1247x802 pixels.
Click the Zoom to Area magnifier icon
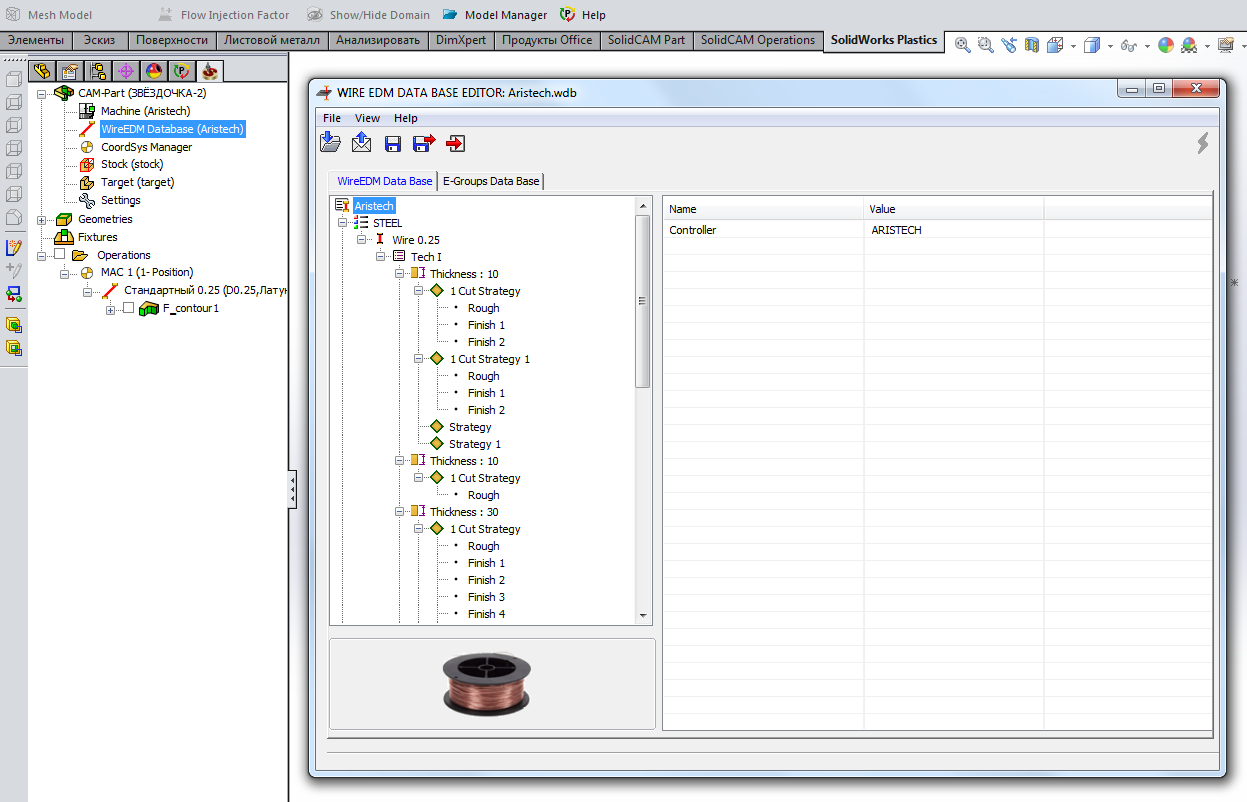pyautogui.click(x=985, y=45)
